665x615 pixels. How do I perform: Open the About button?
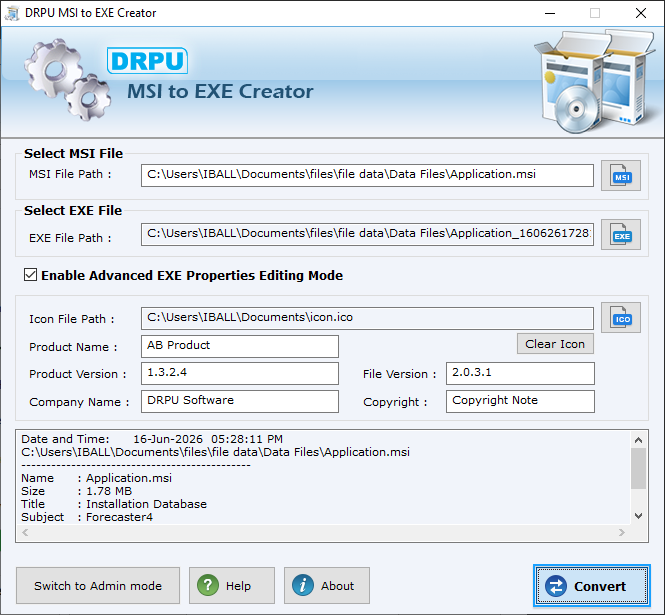[327, 585]
